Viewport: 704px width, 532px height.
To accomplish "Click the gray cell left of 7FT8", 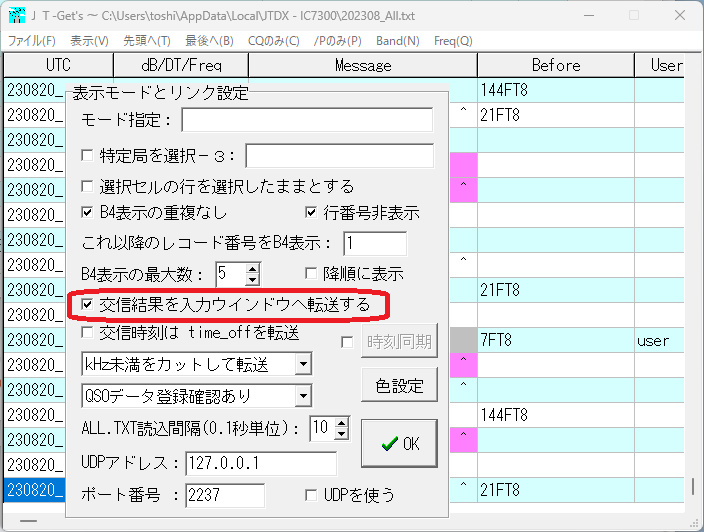I will pos(463,340).
